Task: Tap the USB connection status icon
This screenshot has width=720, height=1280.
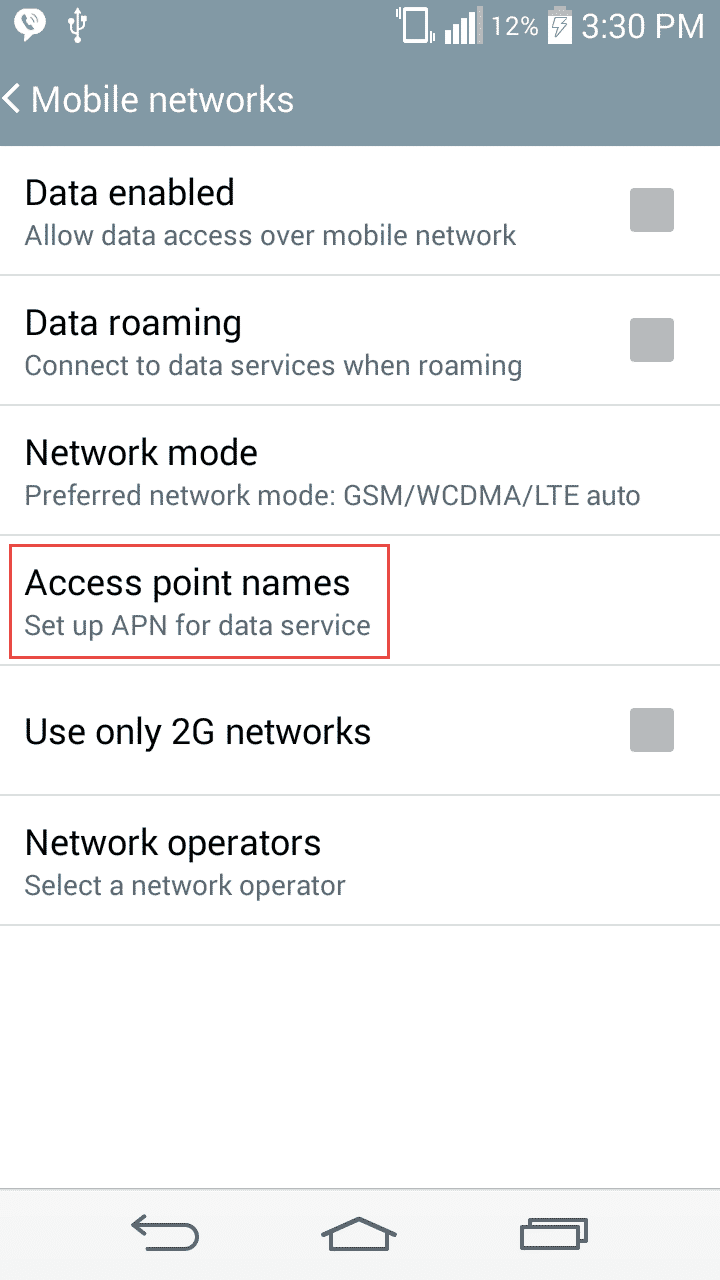Action: click(x=78, y=26)
